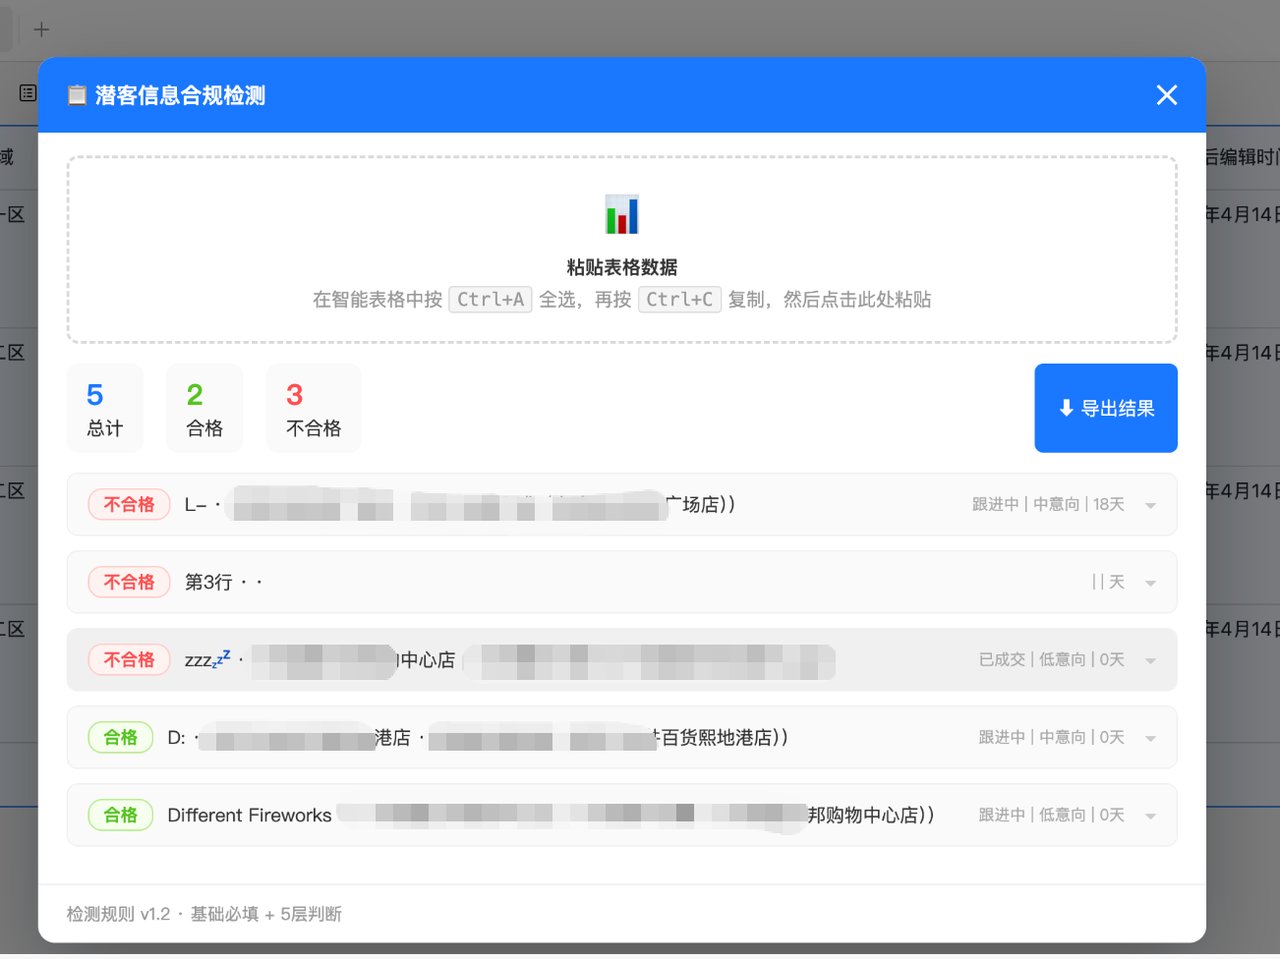Click 不合格 badge on L– row

129,504
